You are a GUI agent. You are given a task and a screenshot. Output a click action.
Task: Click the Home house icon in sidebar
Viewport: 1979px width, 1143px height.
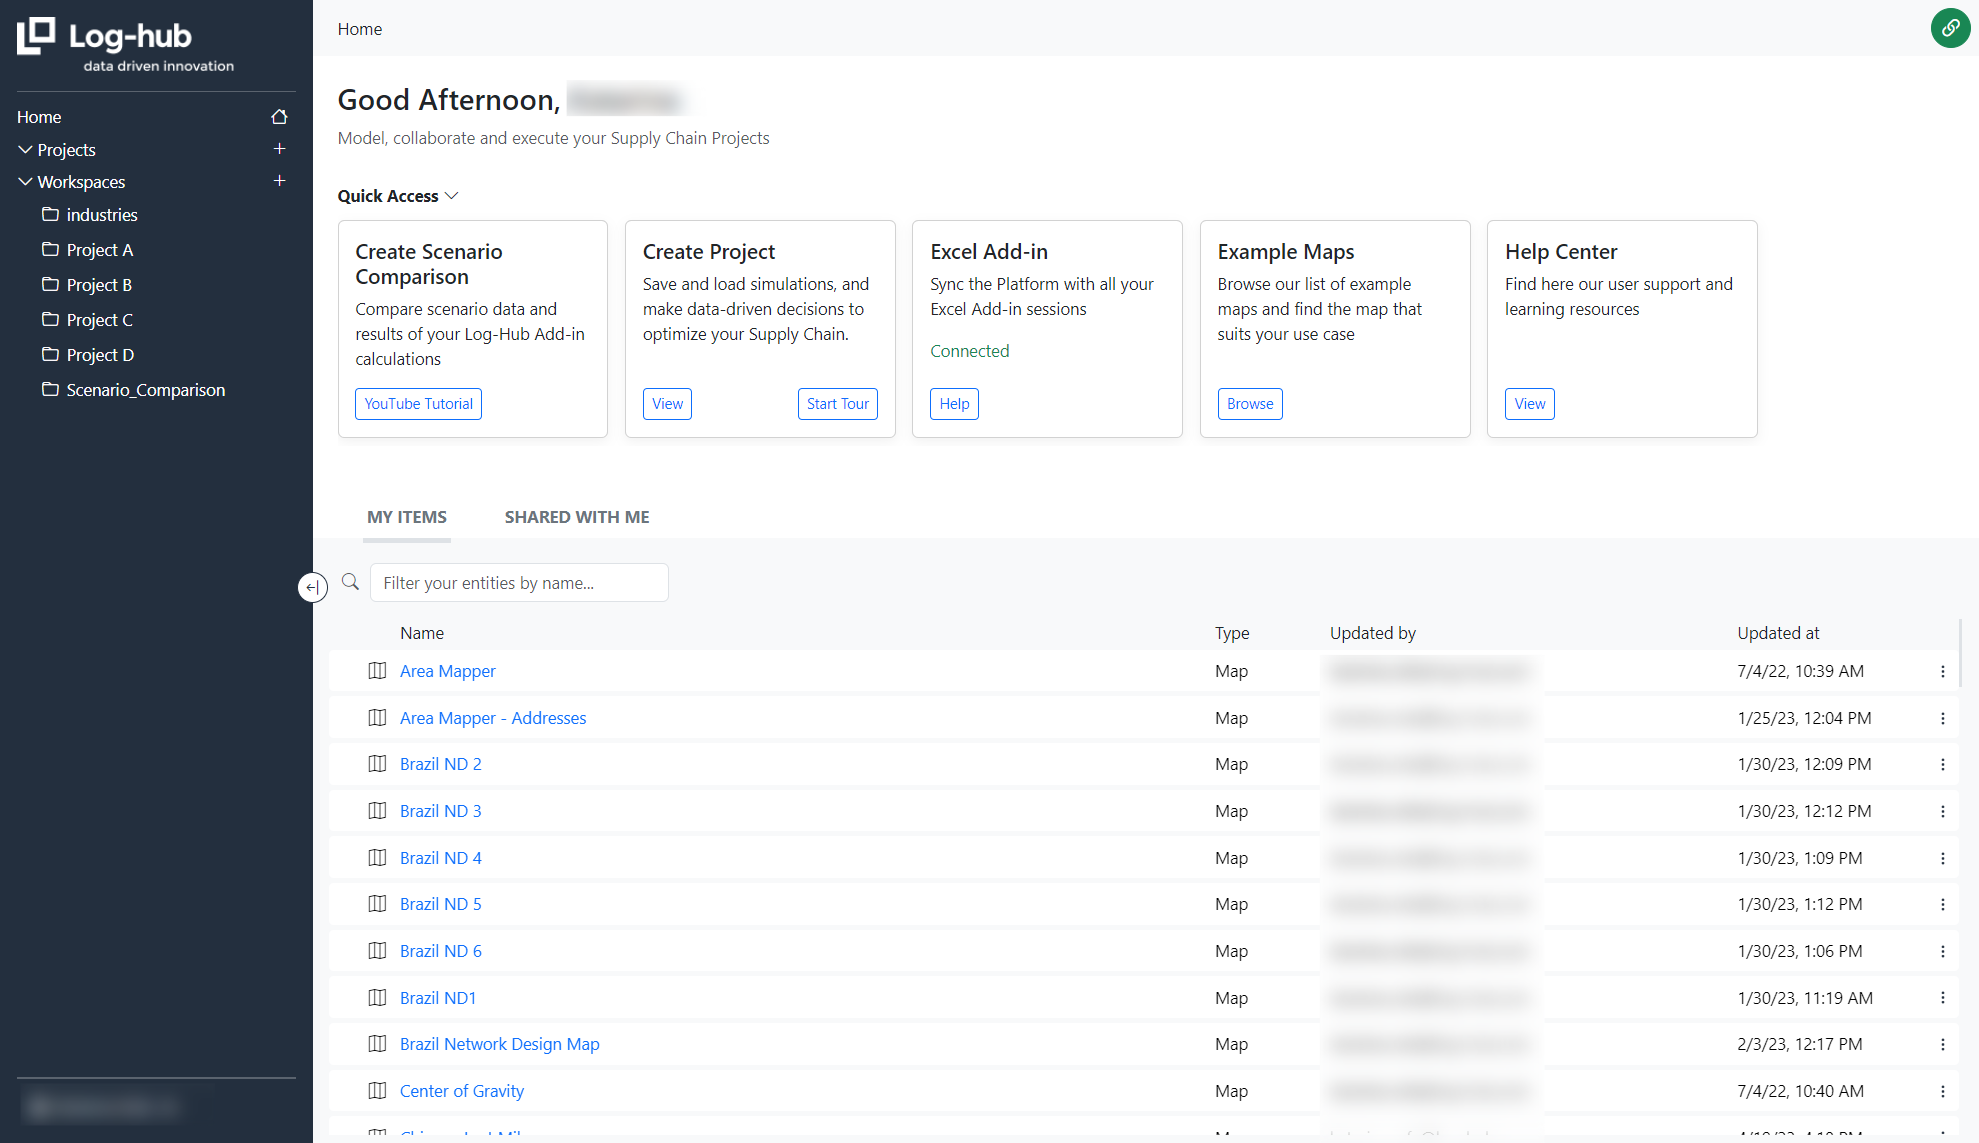tap(279, 117)
